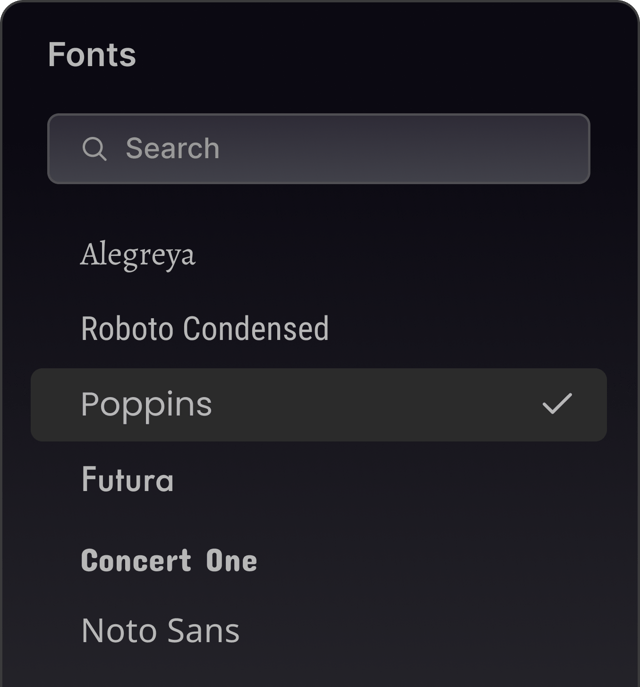Screen dimensions: 640x687
Task: Click the bold Concert One list entry
Action: tap(169, 560)
